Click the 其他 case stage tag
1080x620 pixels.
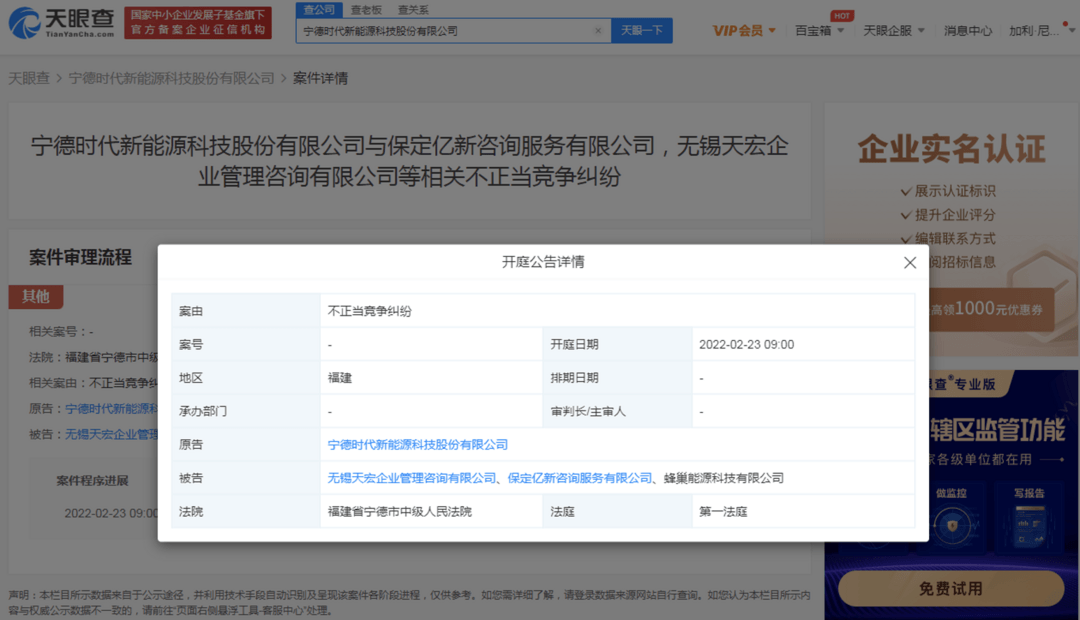36,297
